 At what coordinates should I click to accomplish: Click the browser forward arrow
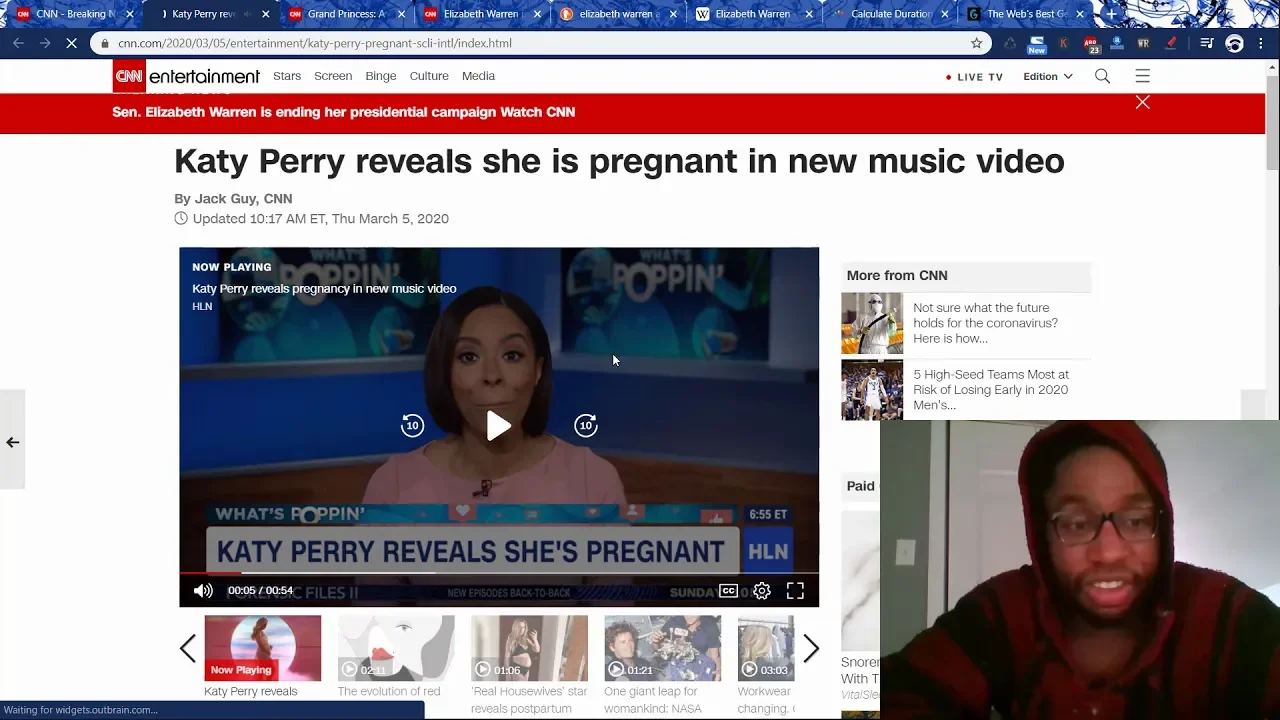(x=45, y=43)
